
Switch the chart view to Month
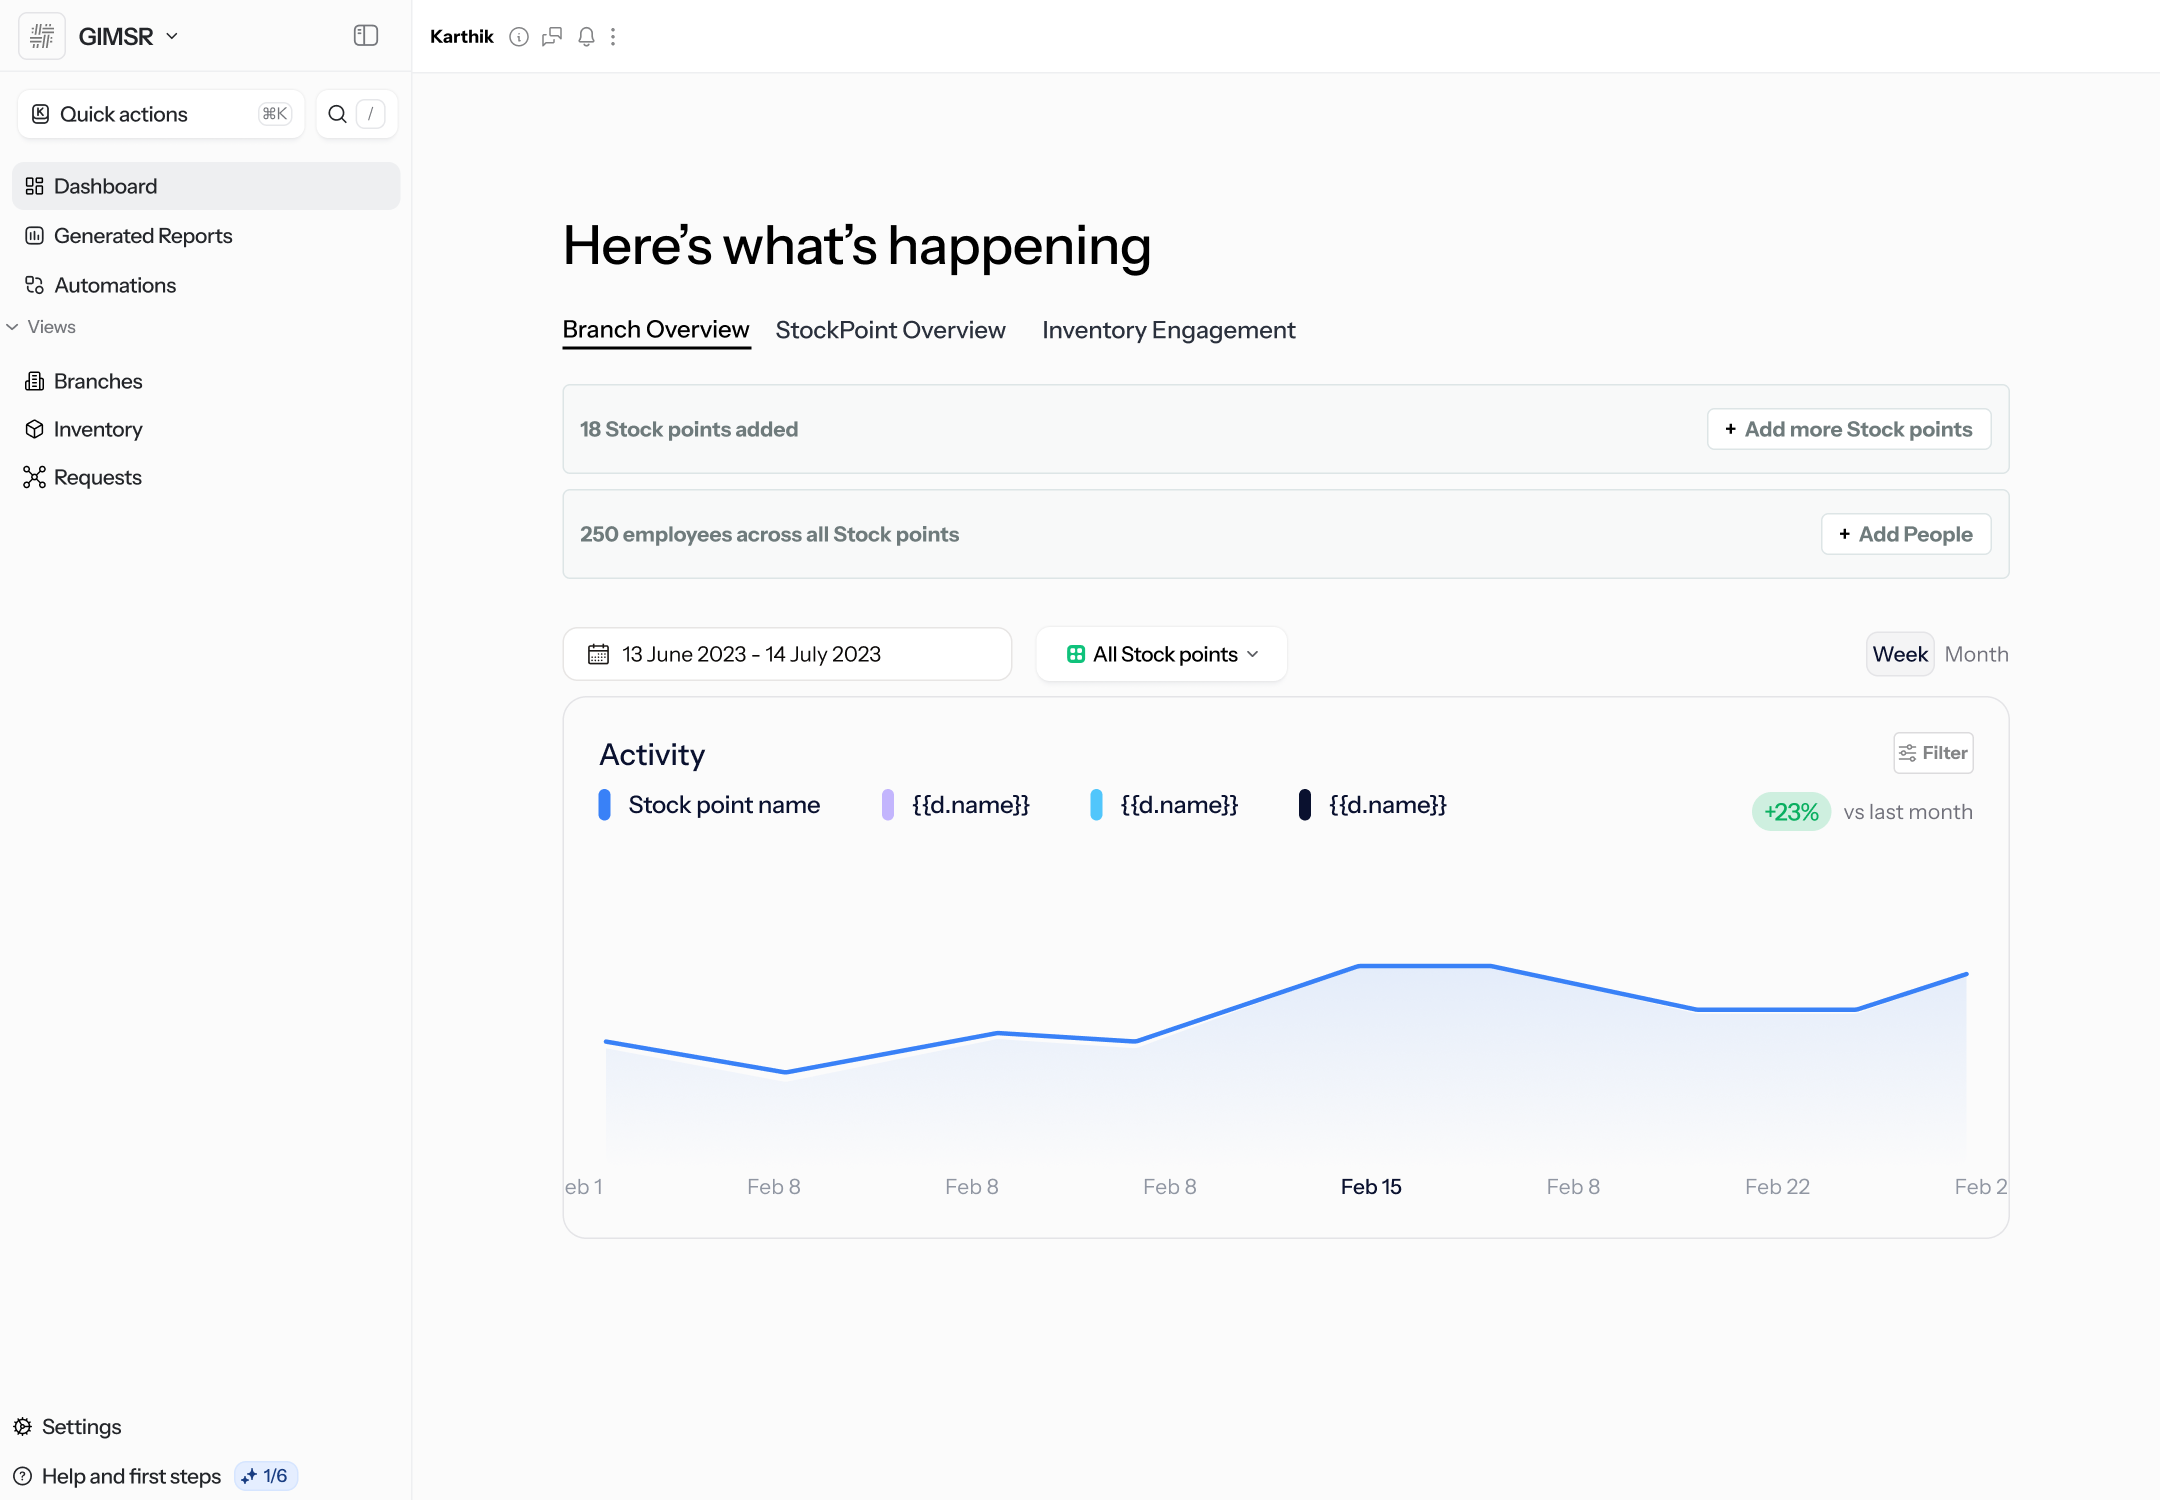(x=1976, y=653)
